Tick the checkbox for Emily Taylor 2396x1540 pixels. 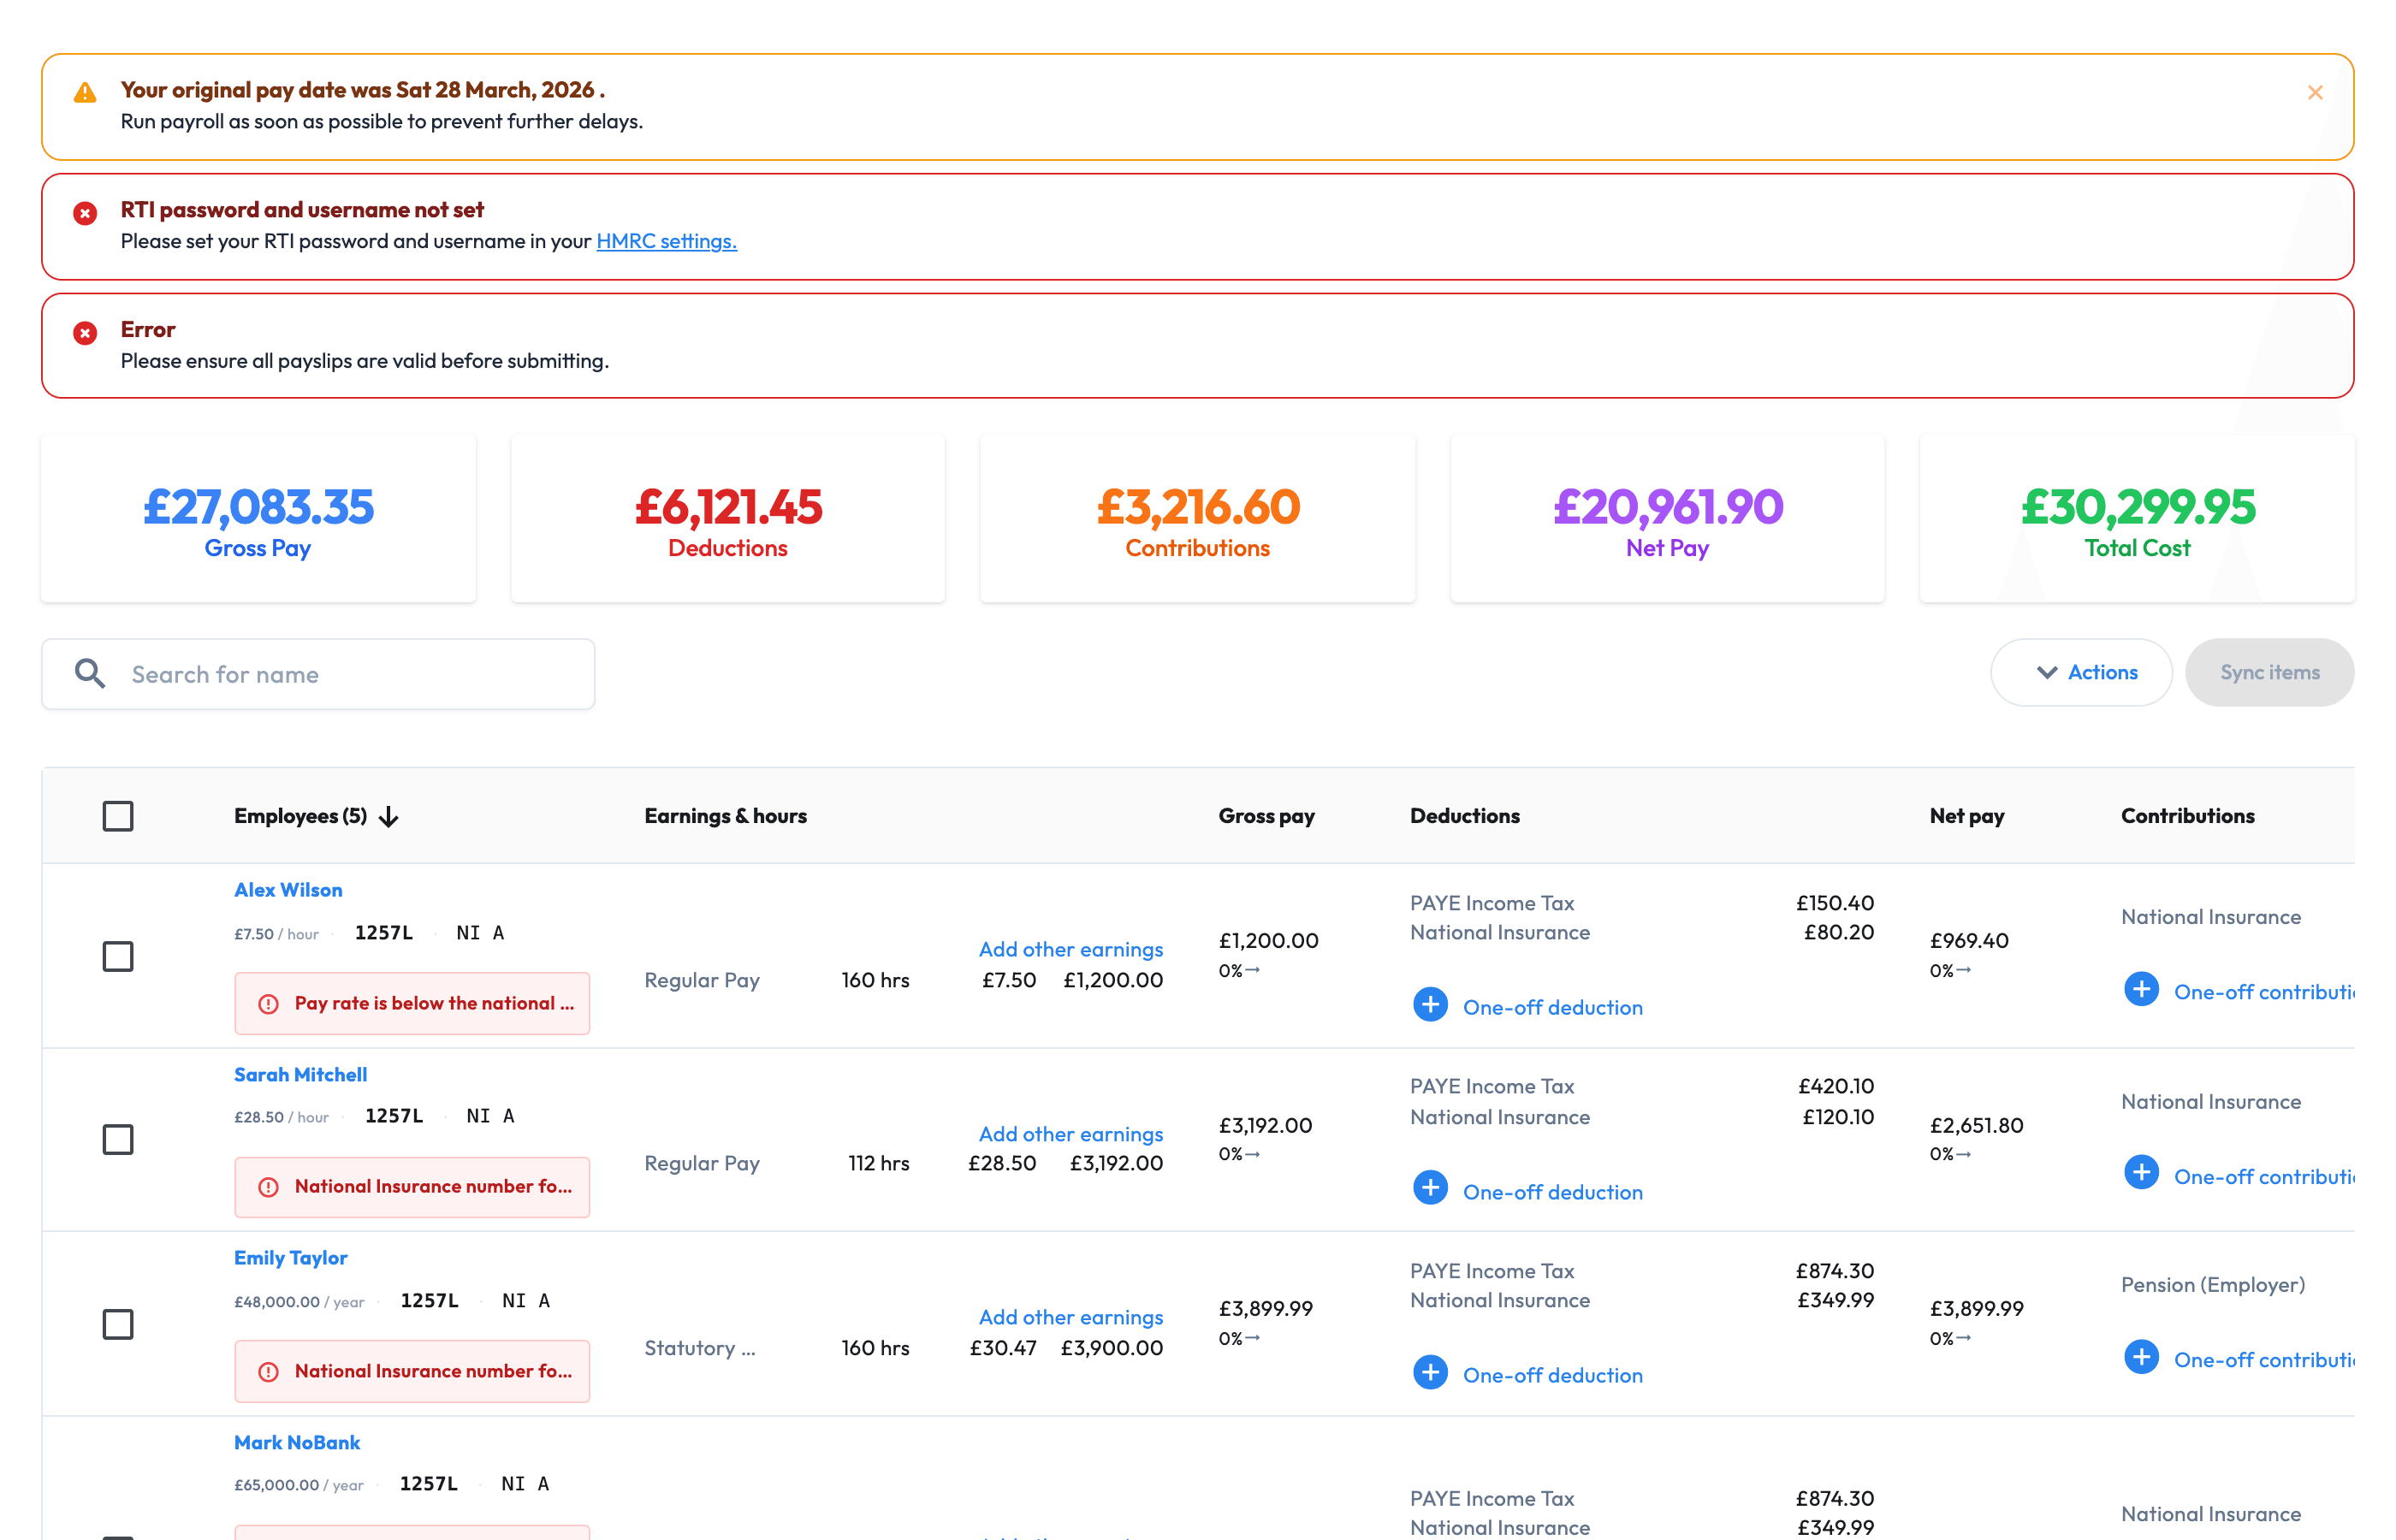(118, 1324)
